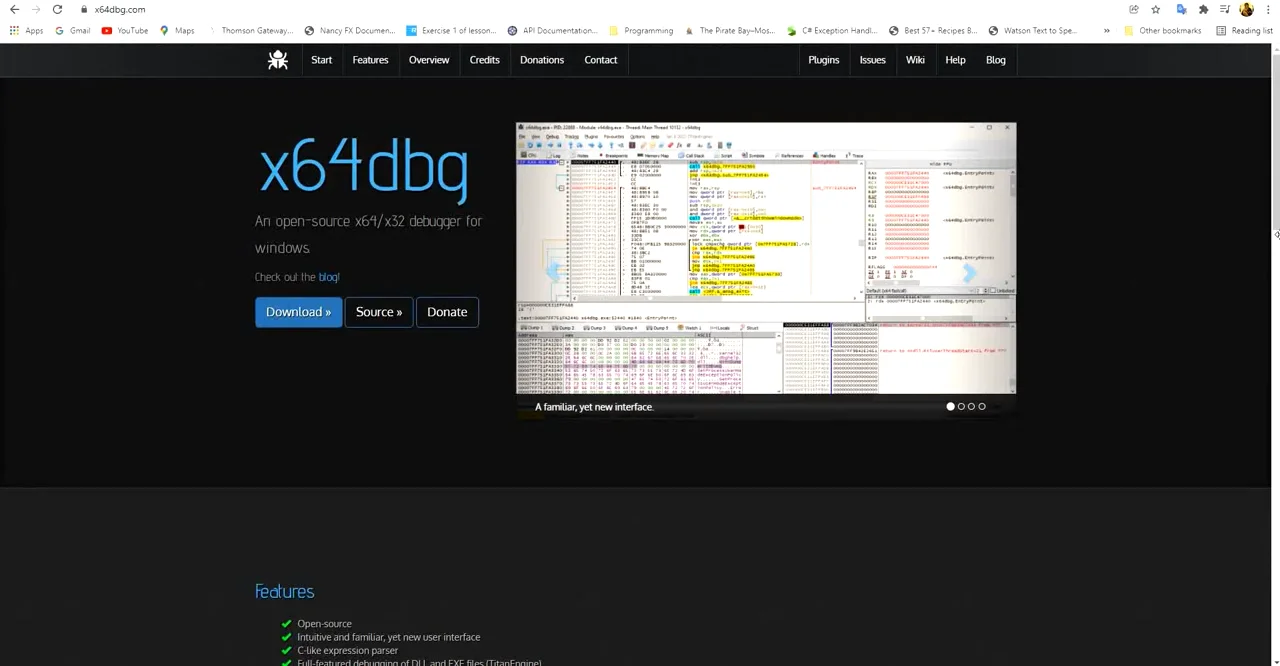Viewport: 1280px width, 666px height.
Task: Click 'A familiar, yet new interface' caption
Action: (594, 407)
